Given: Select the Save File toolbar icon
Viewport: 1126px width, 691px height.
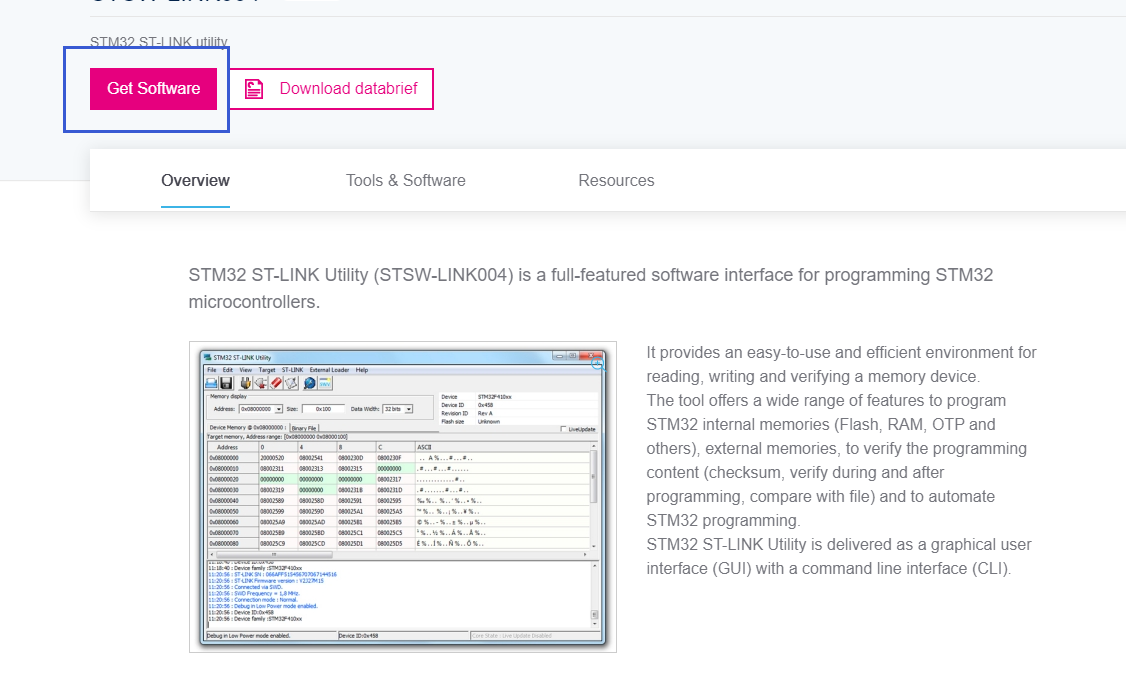Looking at the screenshot, I should [225, 383].
